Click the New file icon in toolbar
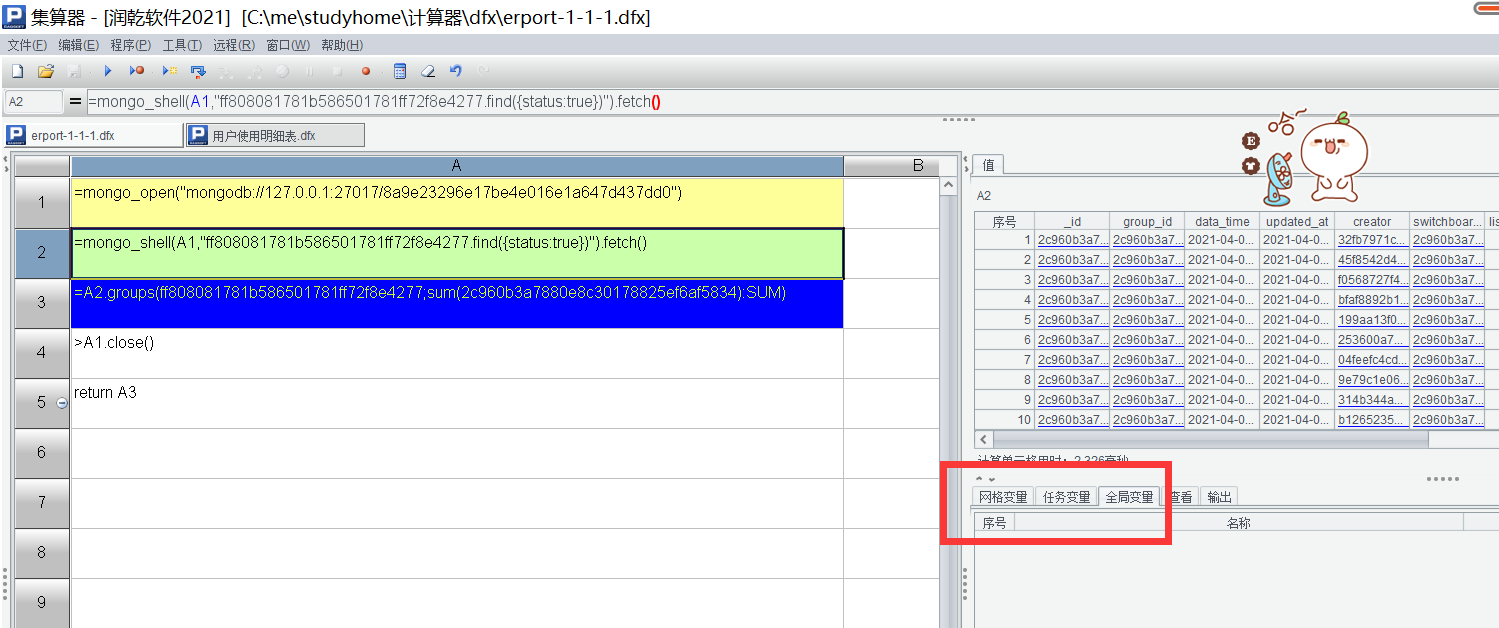1499x628 pixels. [x=17, y=71]
